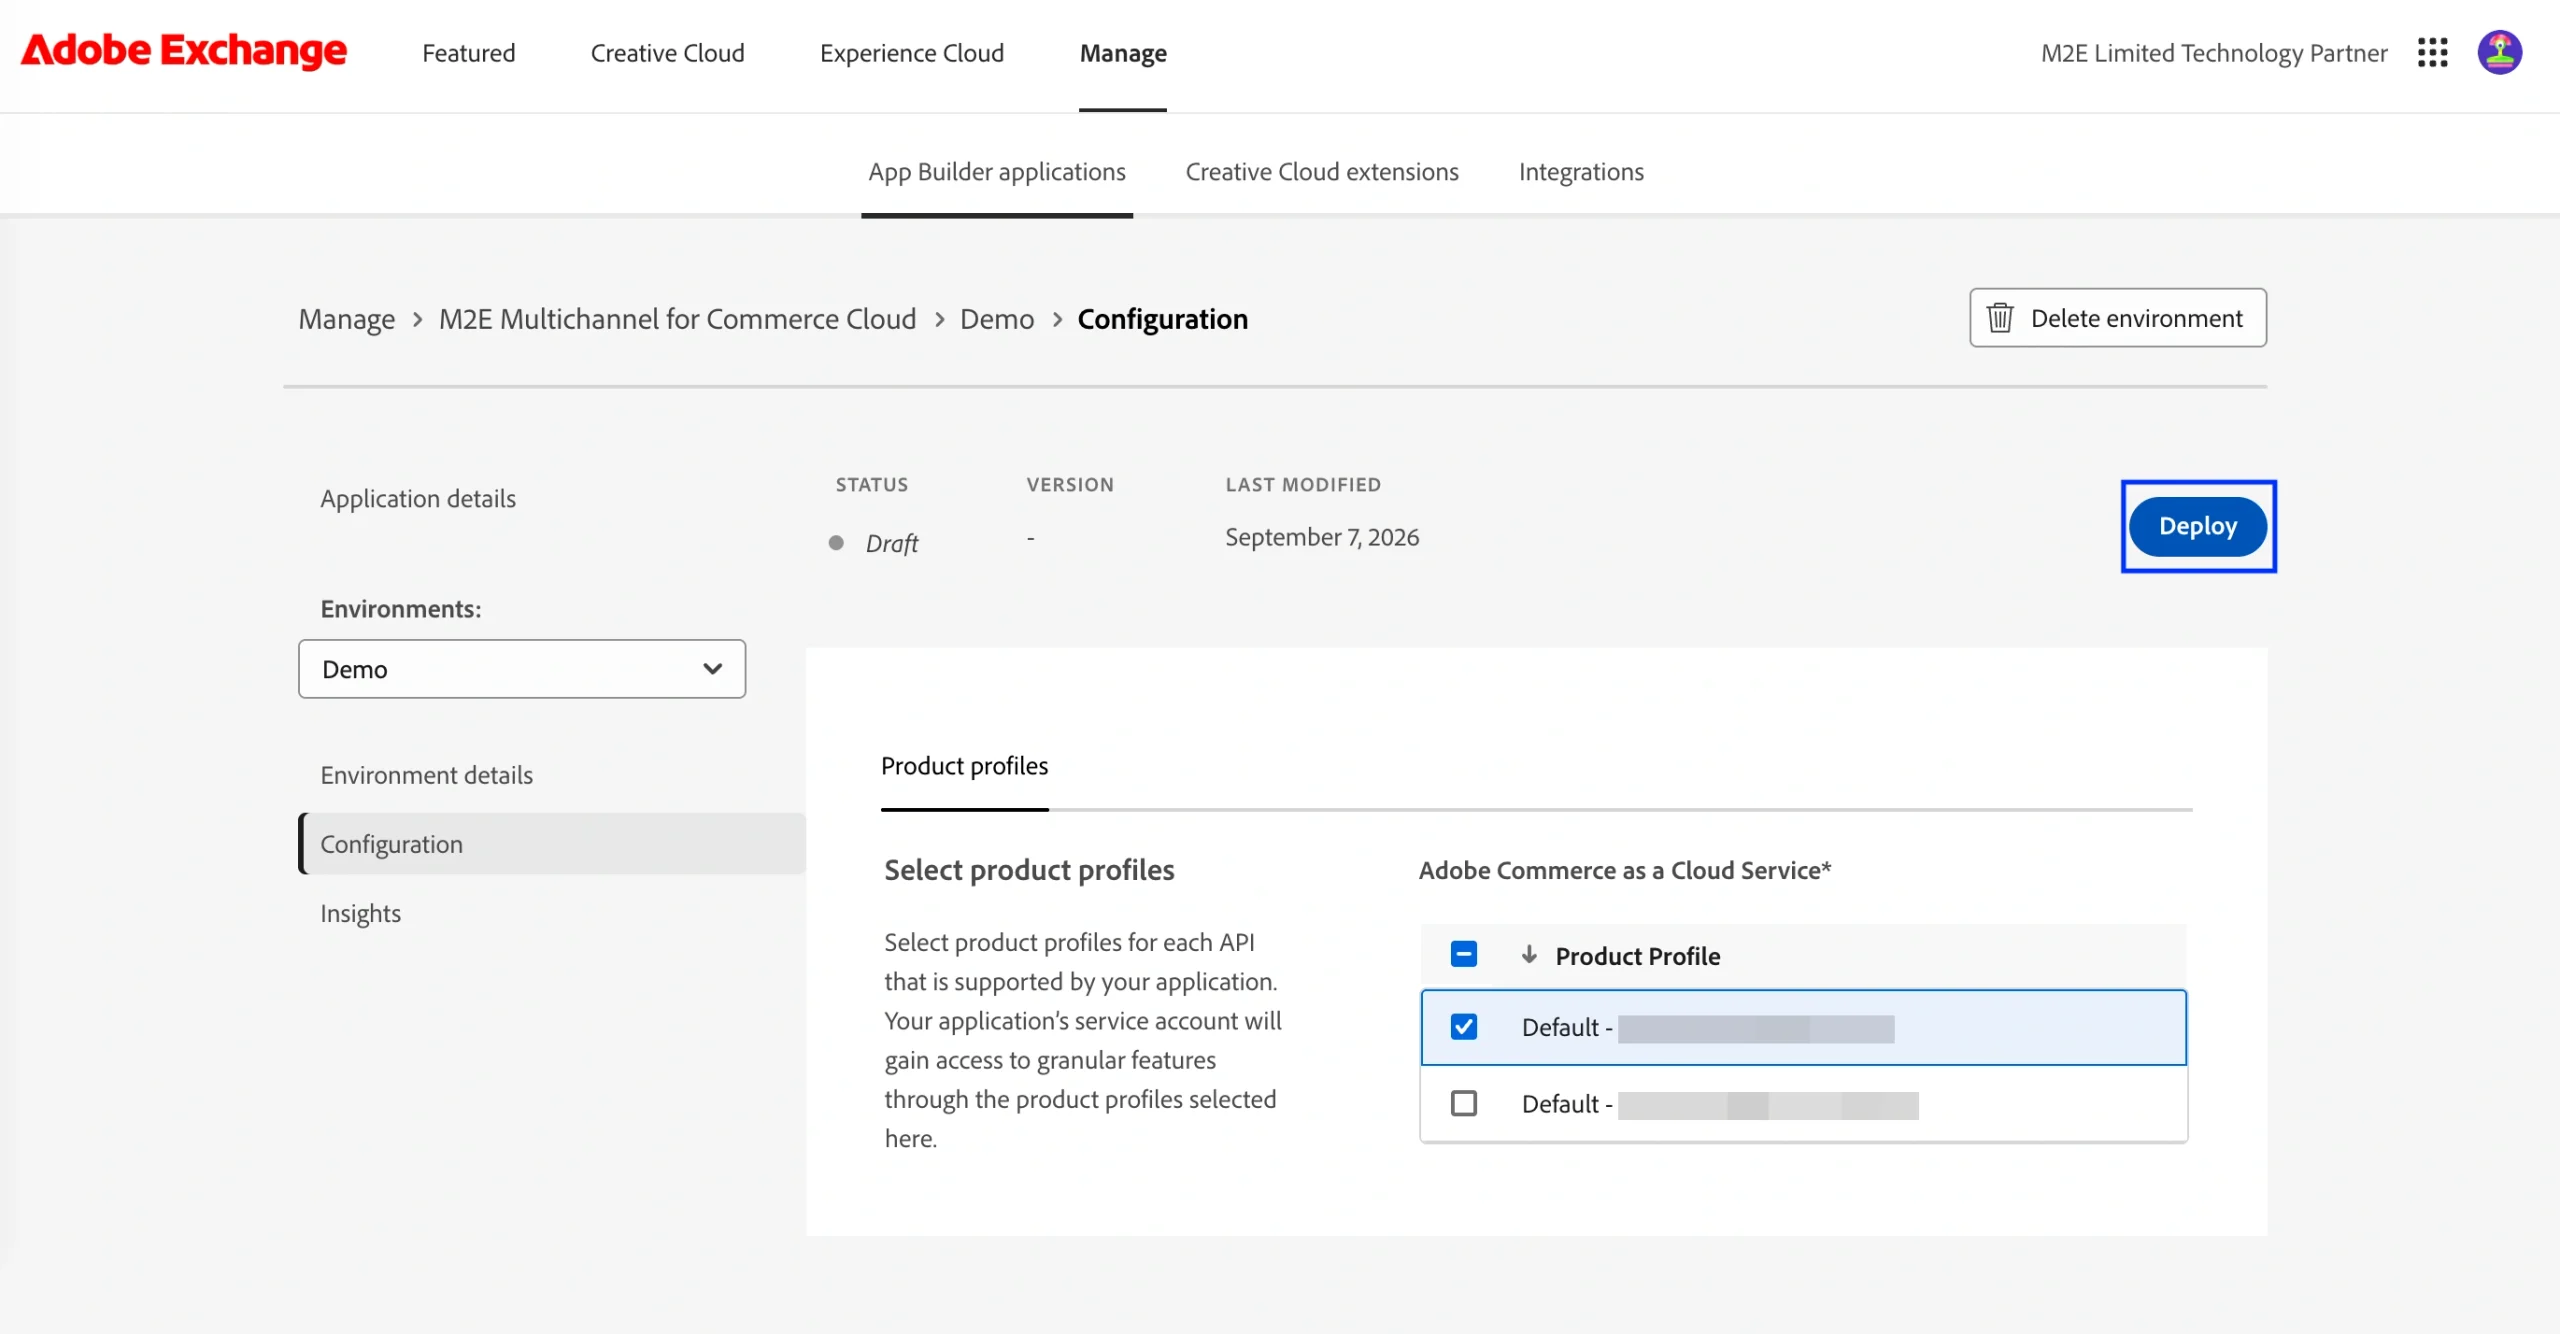
Task: Click the sort arrow beside Product Profile
Action: [1529, 955]
